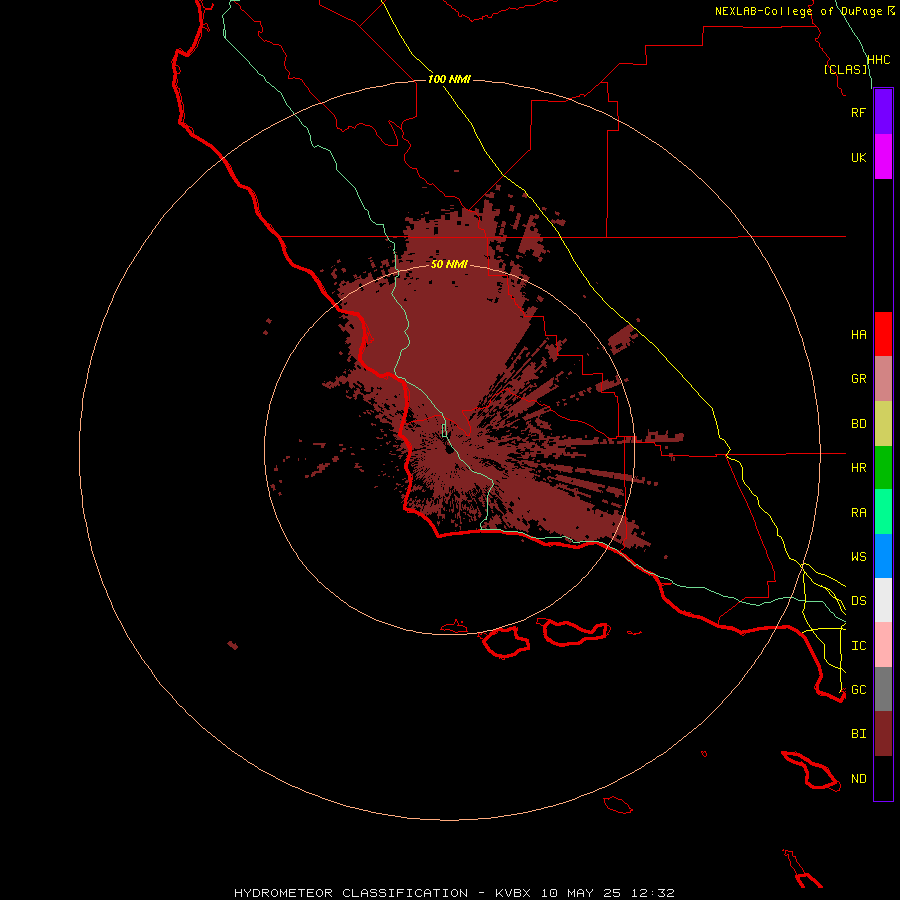The image size is (900, 900).
Task: Click the 12:32 timestamp
Action: click(x=653, y=893)
